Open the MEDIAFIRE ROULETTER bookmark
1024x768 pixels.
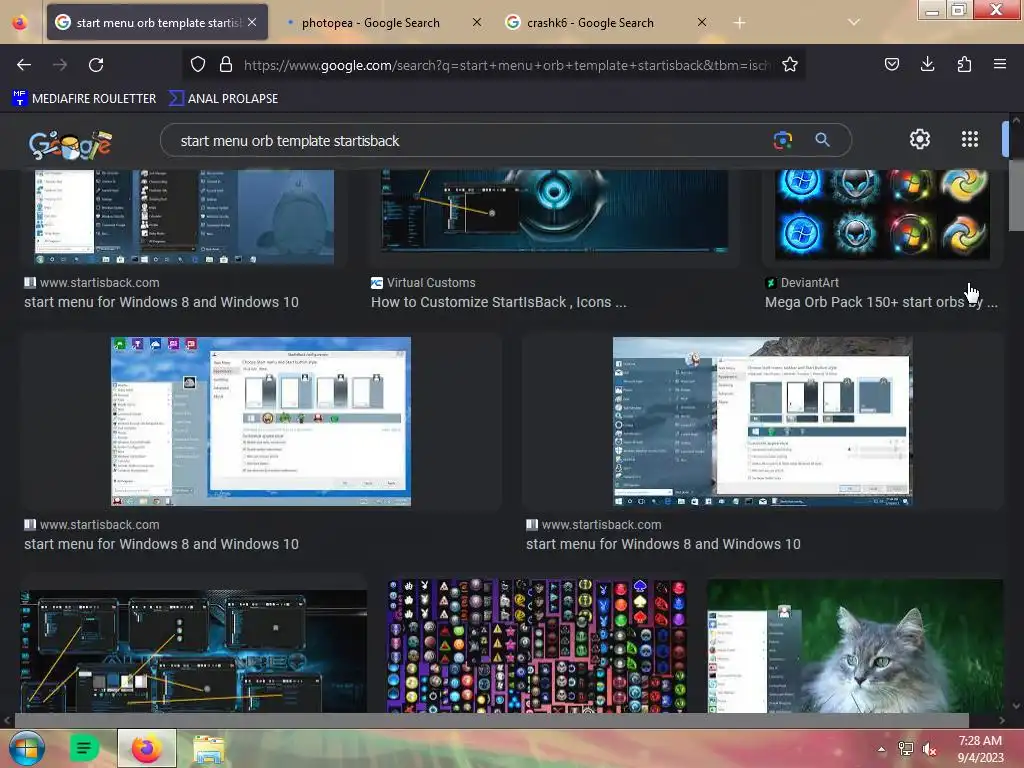click(x=84, y=99)
